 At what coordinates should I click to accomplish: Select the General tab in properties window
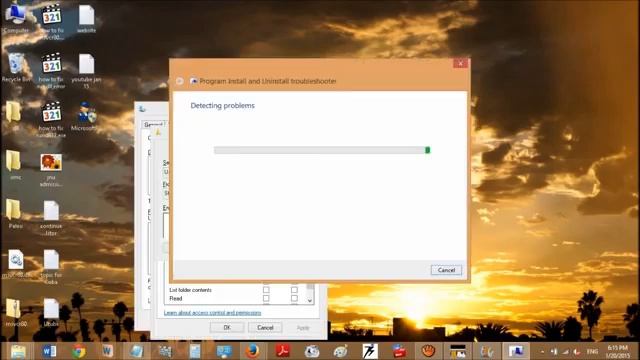click(153, 124)
